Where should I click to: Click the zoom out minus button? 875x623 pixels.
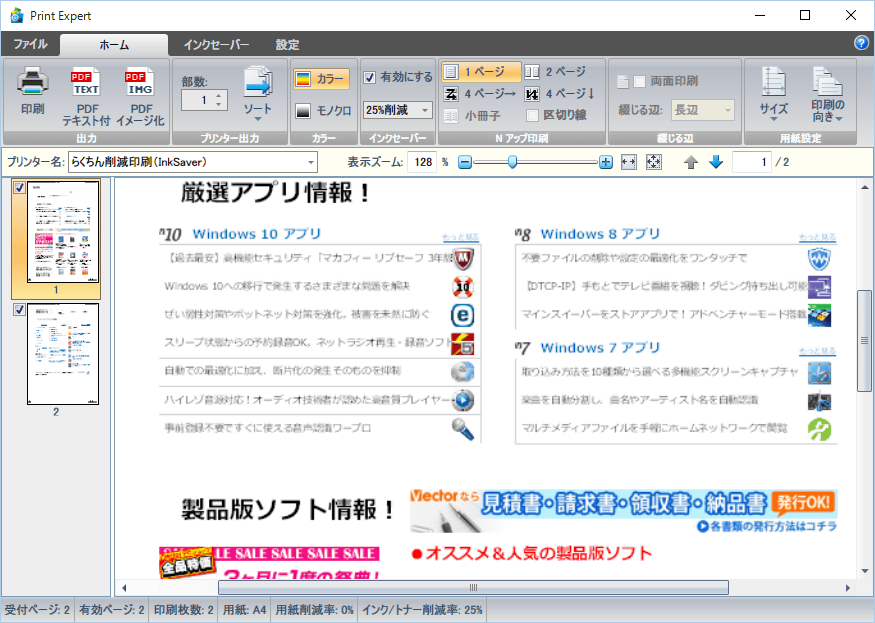click(x=465, y=162)
